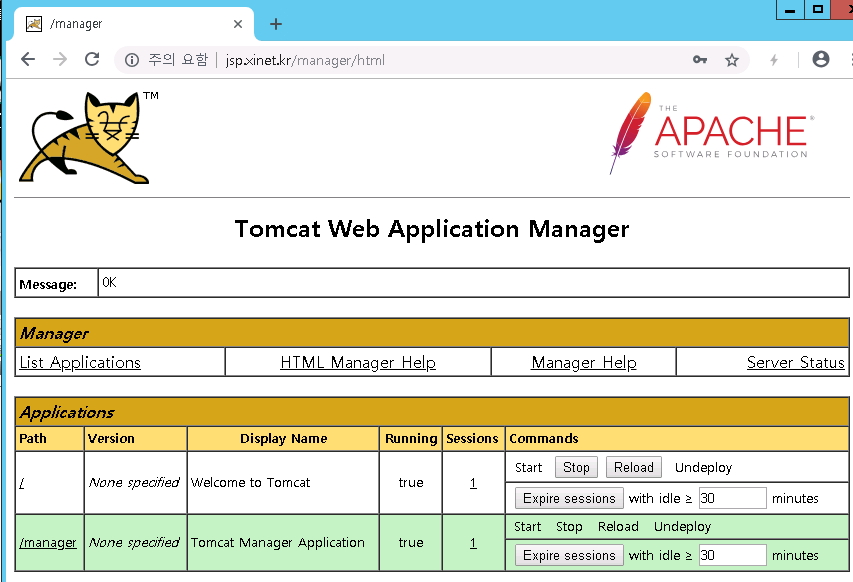Reload the Welcome to Tomcat application
This screenshot has height=582, width=853.
(633, 467)
